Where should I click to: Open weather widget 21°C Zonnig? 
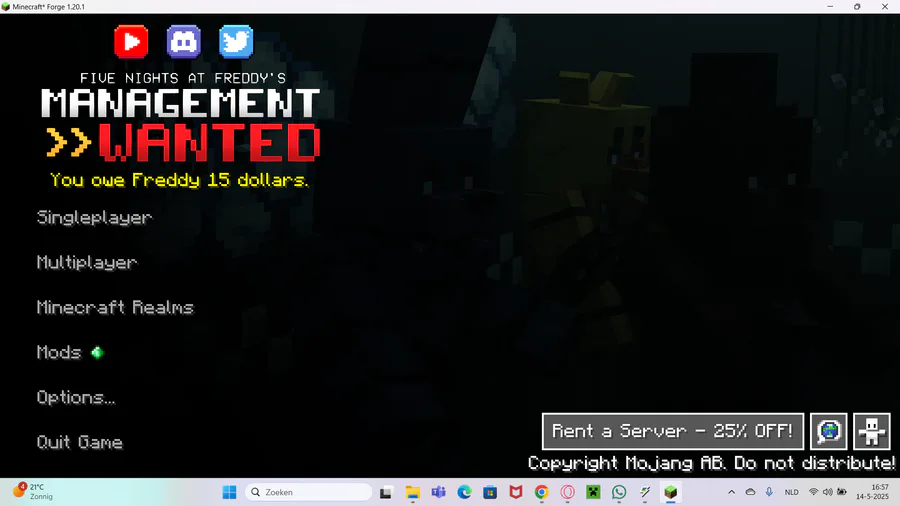pyautogui.click(x=33, y=492)
